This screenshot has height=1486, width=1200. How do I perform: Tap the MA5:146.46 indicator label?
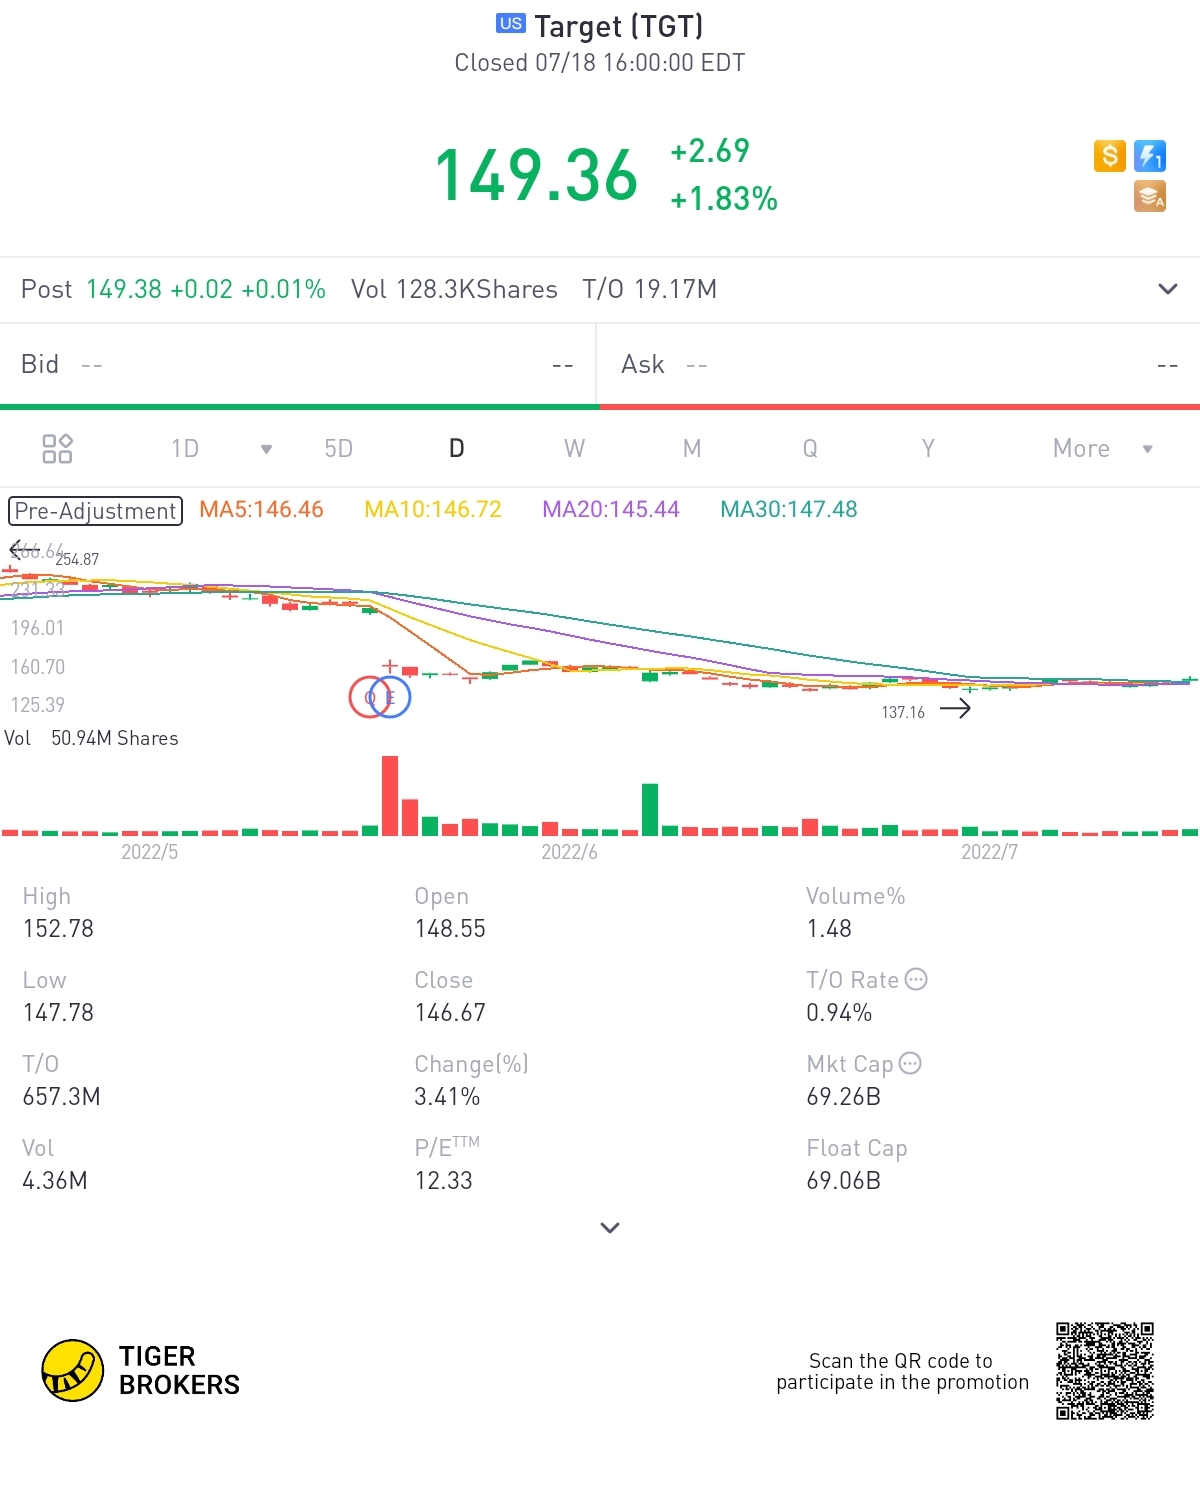pyautogui.click(x=261, y=509)
